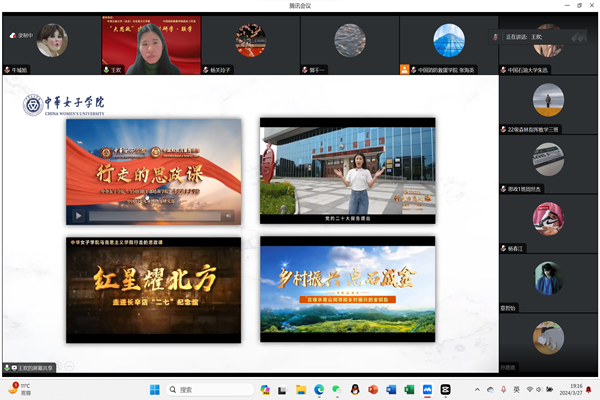Open PowerPoint from the taskbar
This screenshot has width=600, height=400.
[x=372, y=389]
